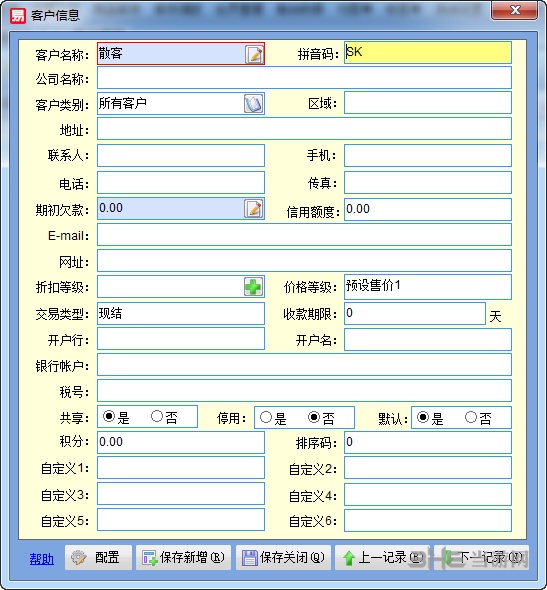Focus the E-mail input field
This screenshot has height=590, width=547.
[304, 235]
